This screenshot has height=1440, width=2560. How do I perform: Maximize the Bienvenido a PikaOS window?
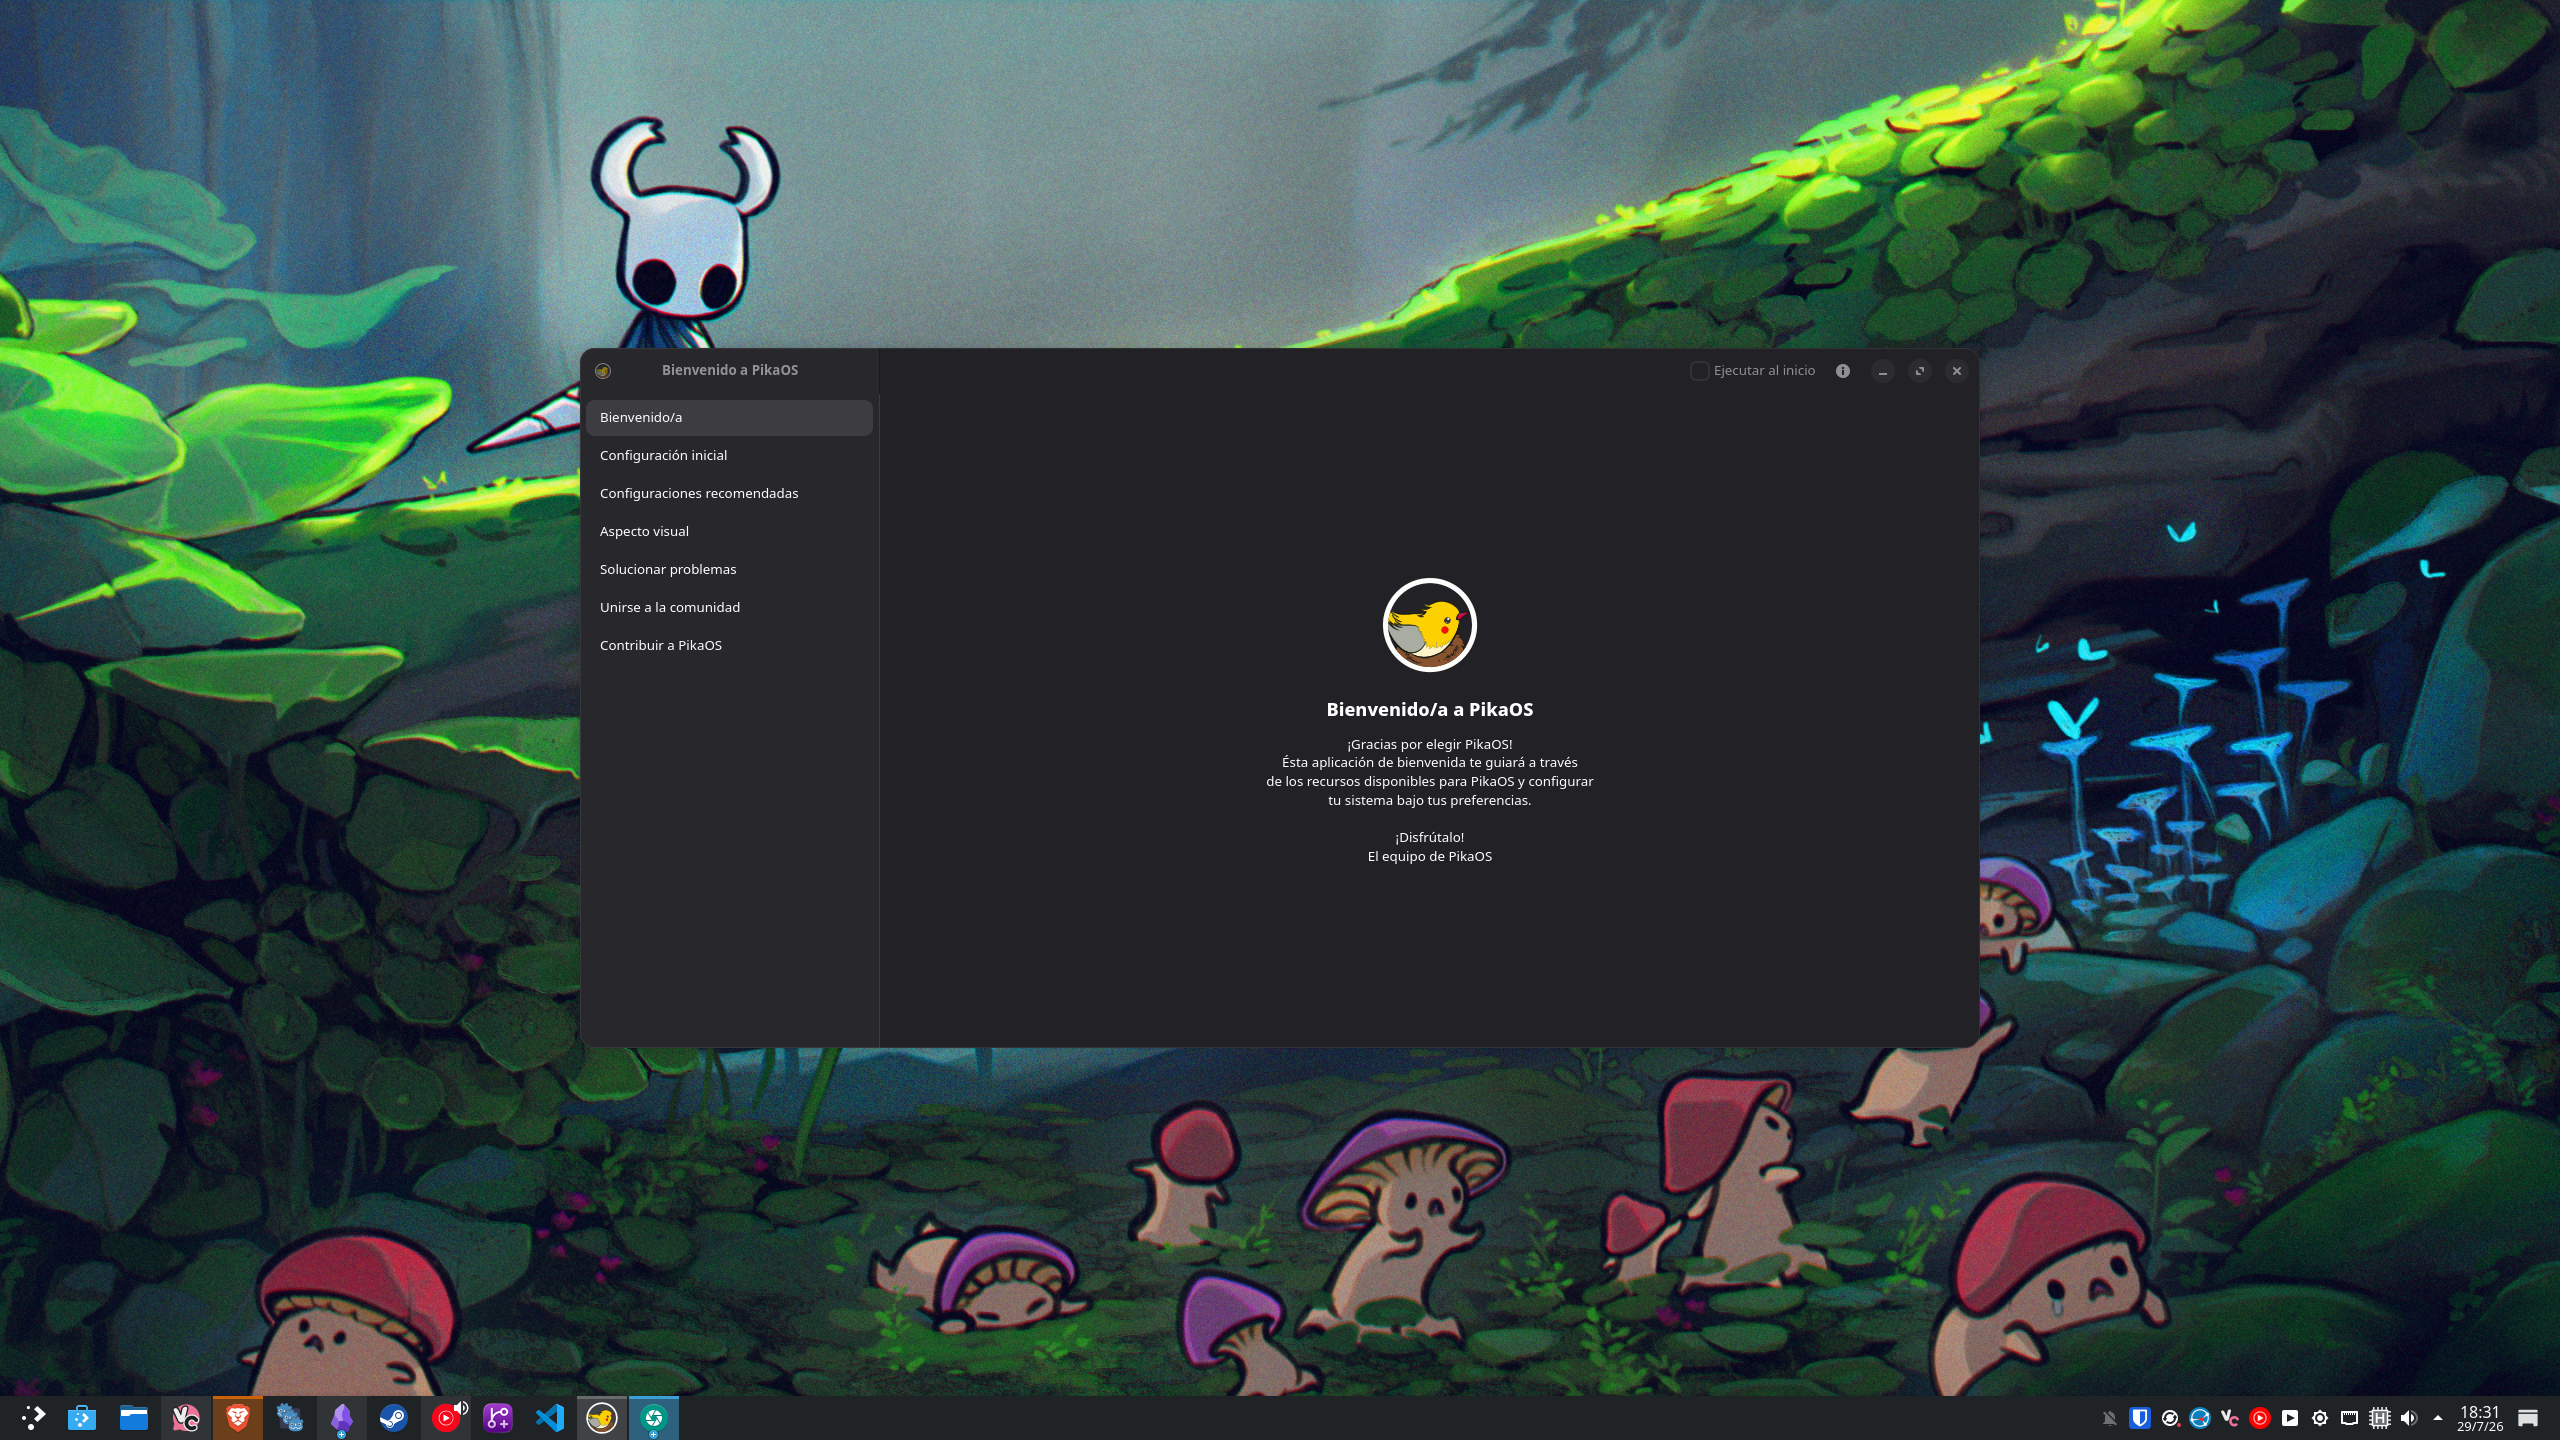1920,371
